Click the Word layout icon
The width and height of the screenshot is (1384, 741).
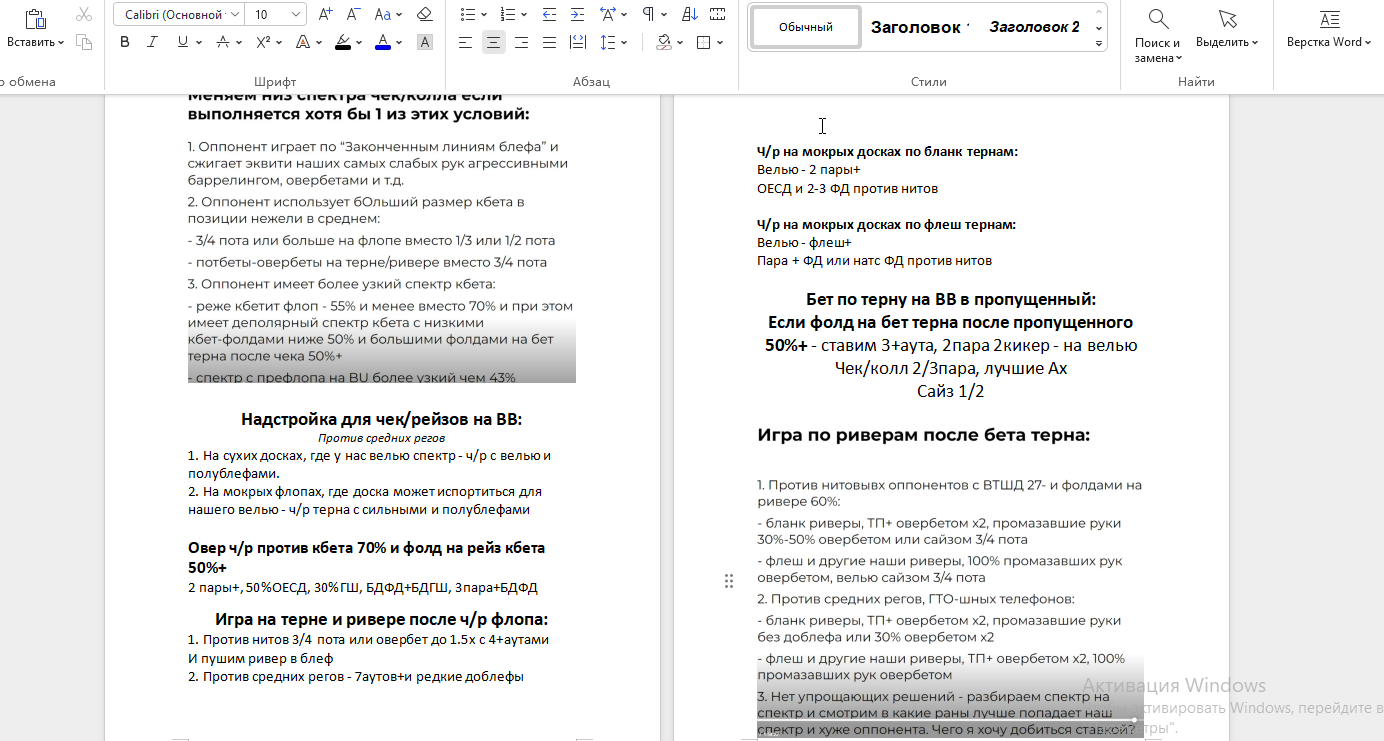tap(1329, 19)
